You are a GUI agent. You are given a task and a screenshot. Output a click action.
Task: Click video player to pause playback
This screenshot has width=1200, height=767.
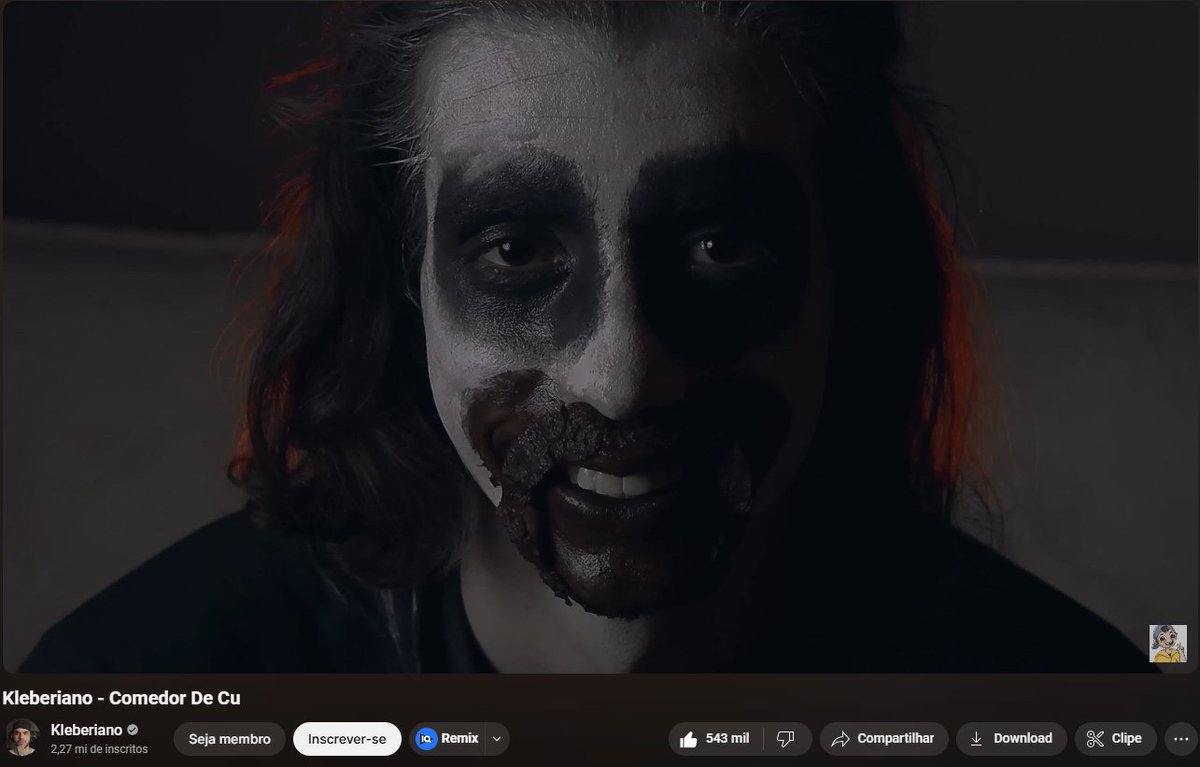click(600, 336)
